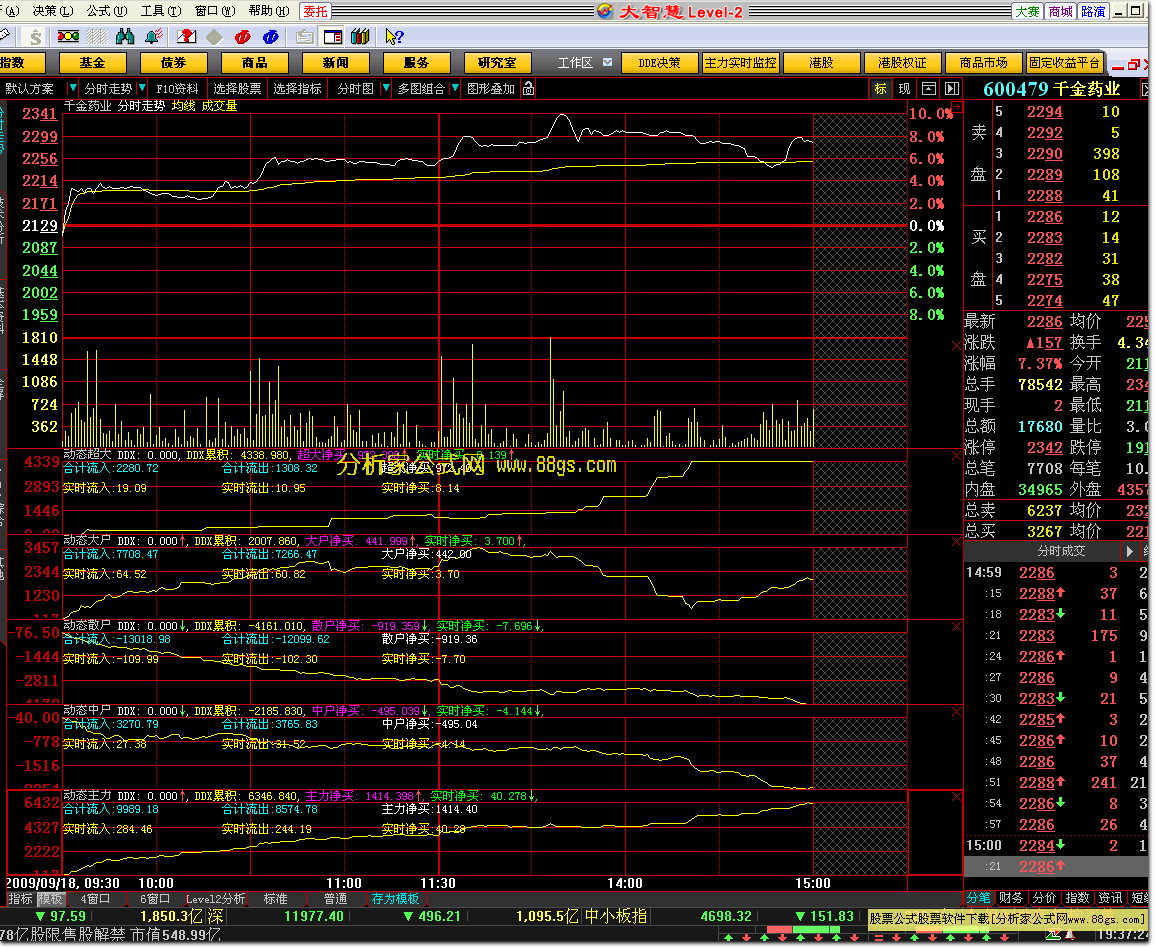Screen dimensions: 1155x948
Task: Click the greyed clipboard toolbar icon
Action: [304, 37]
